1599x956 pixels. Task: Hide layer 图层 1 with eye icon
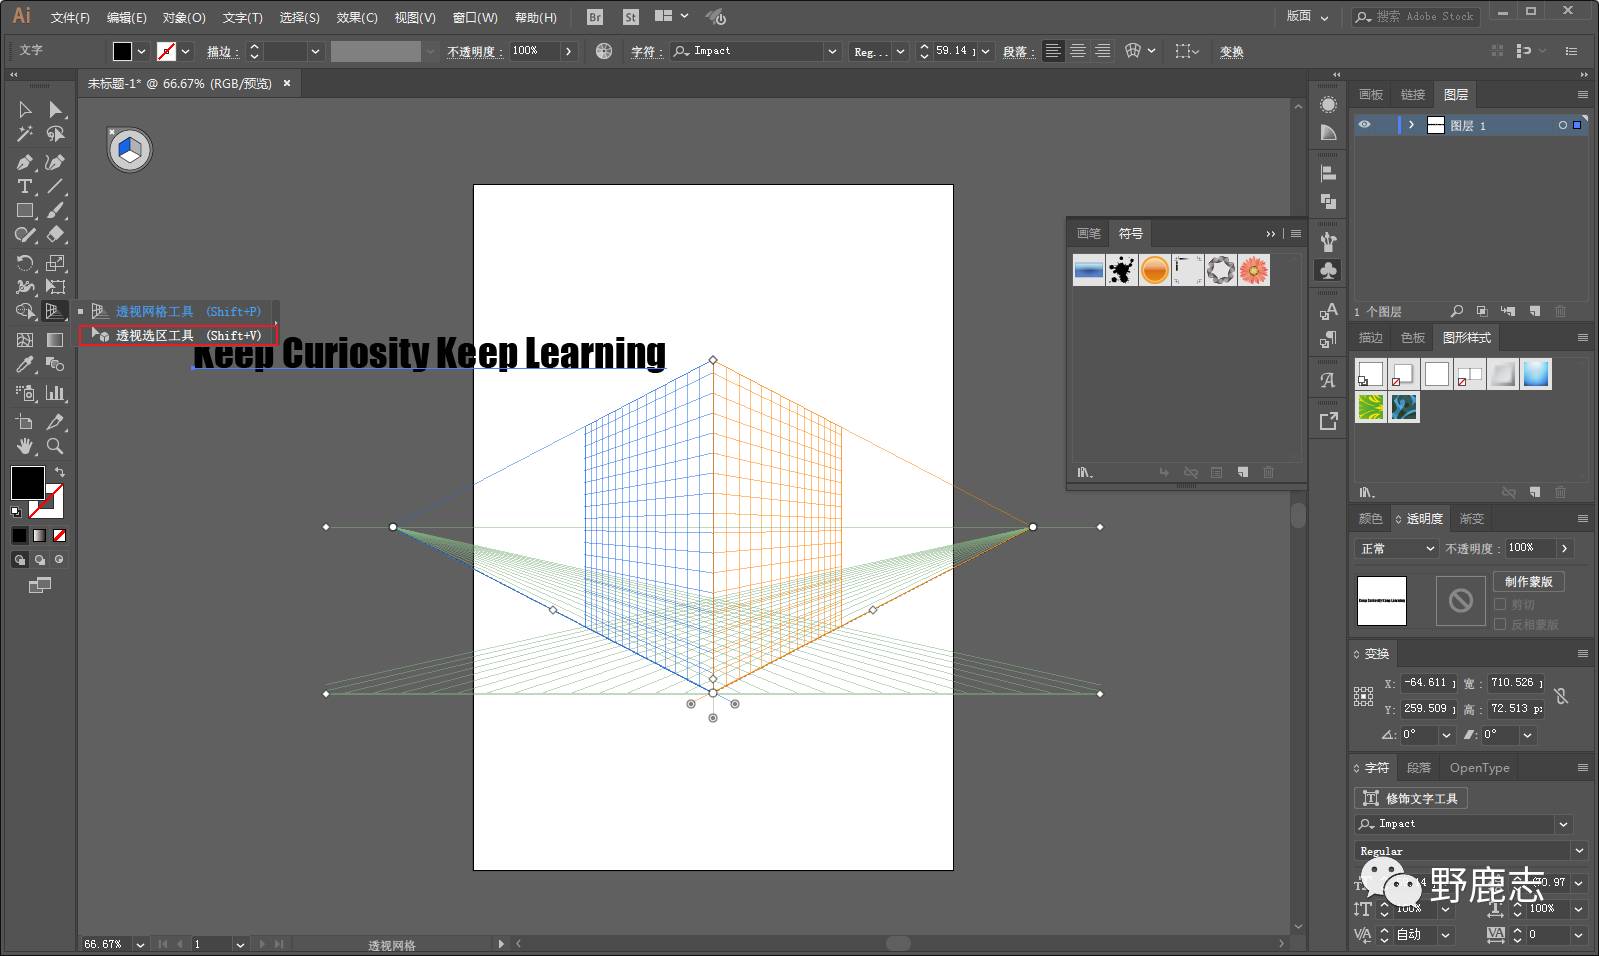click(1364, 125)
